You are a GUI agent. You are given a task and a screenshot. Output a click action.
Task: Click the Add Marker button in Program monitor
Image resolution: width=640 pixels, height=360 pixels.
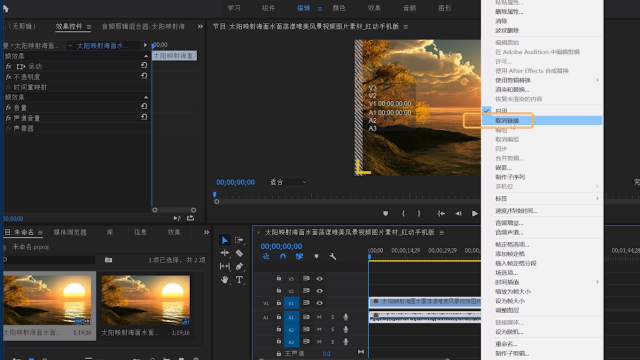(x=385, y=213)
